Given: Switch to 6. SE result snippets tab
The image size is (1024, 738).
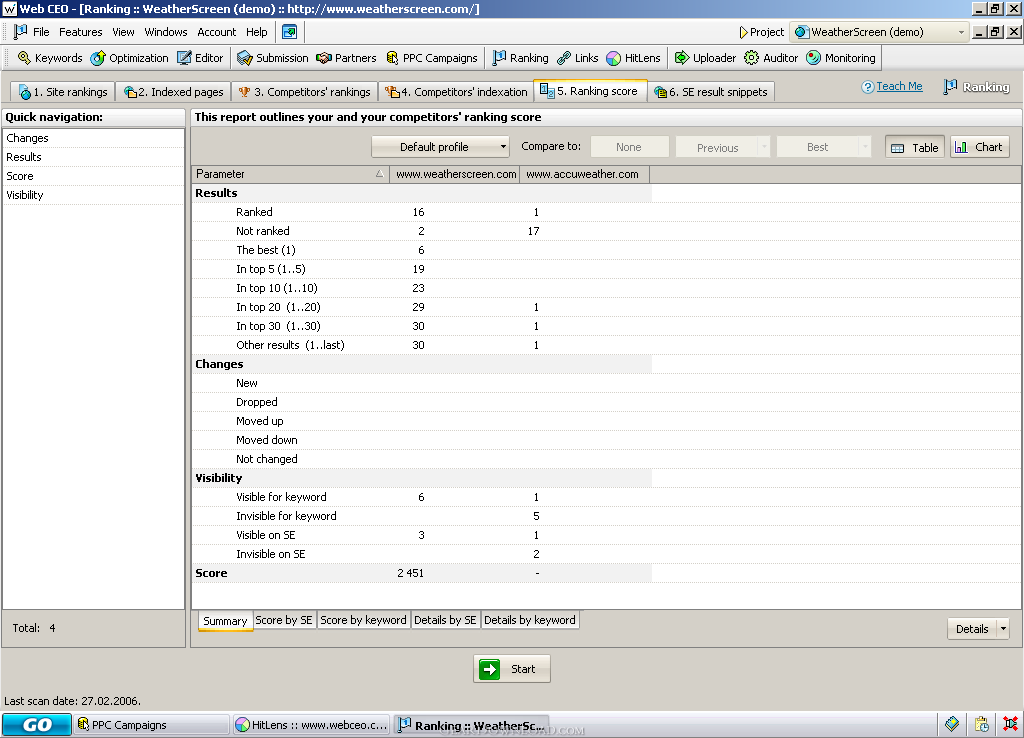Looking at the screenshot, I should coord(711,92).
